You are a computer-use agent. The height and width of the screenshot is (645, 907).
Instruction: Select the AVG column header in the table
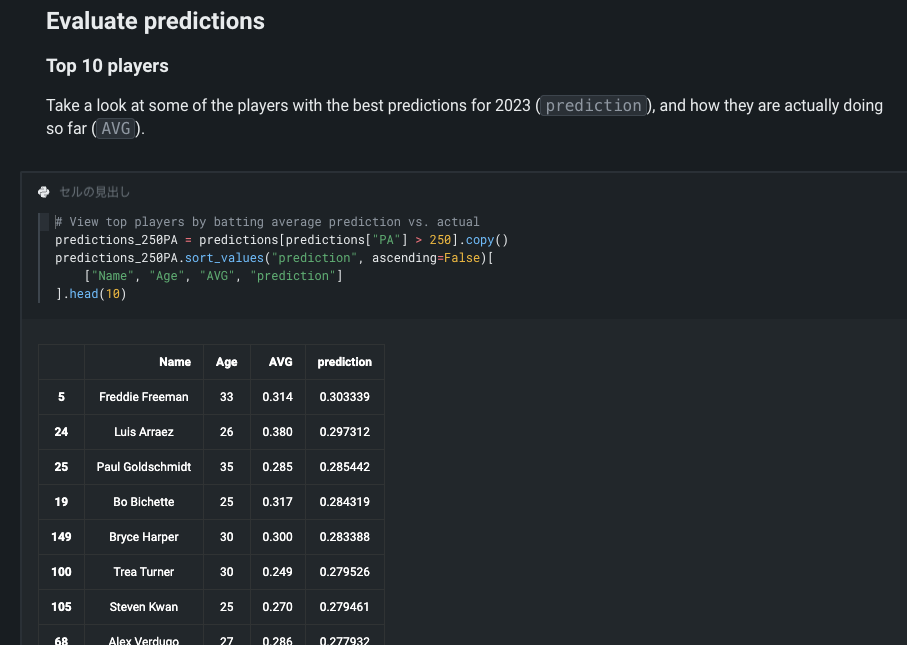click(x=280, y=362)
